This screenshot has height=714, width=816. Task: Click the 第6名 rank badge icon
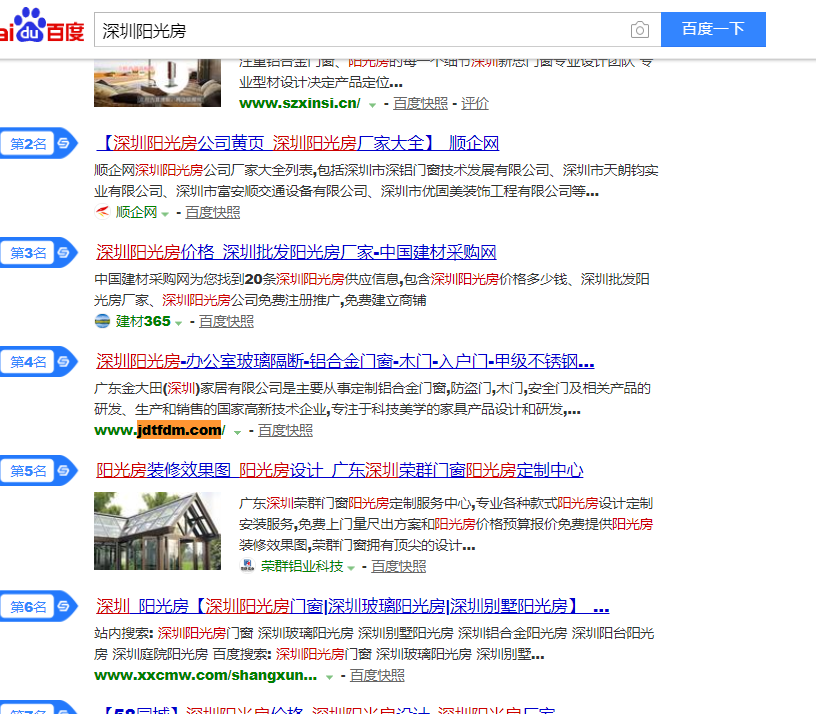(x=39, y=606)
